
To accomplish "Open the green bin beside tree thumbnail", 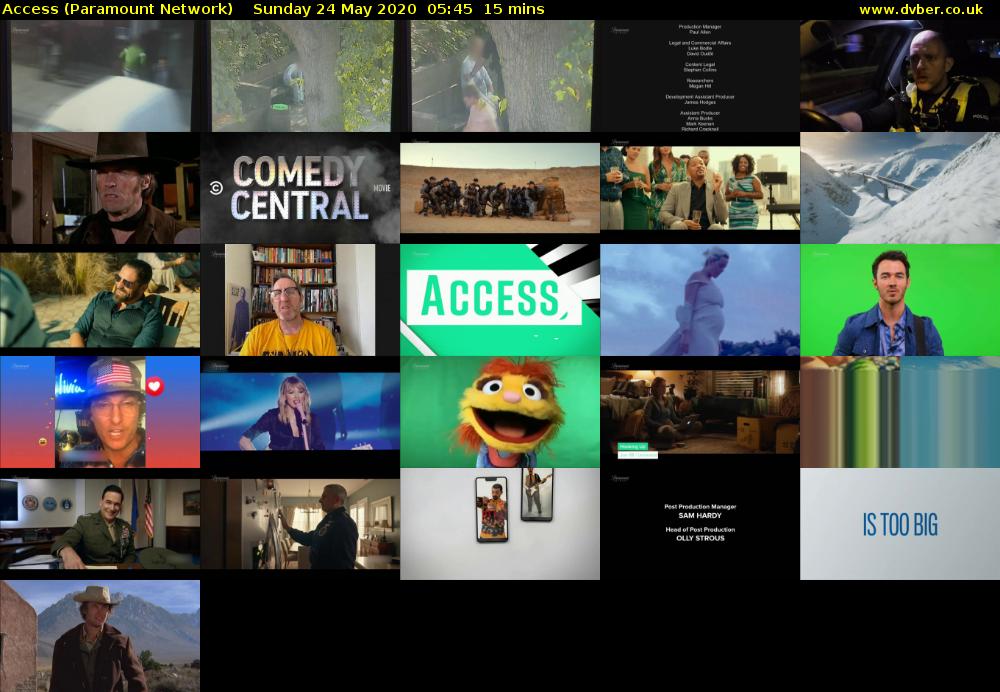I will click(x=300, y=76).
